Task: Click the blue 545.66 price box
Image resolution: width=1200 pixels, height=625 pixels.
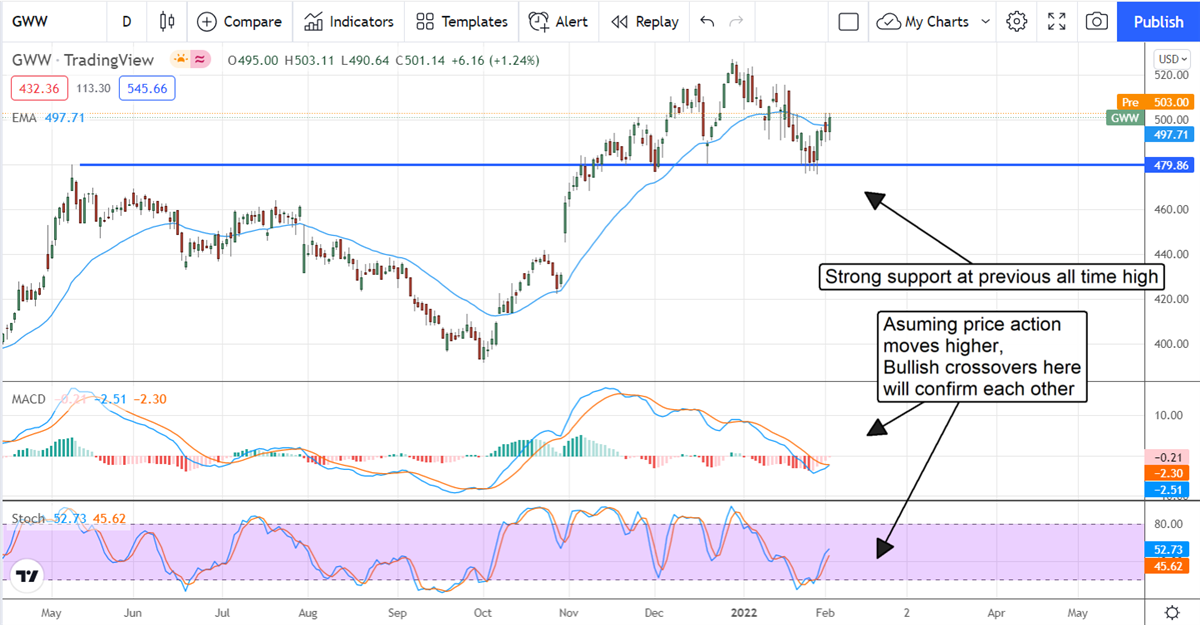Action: (146, 88)
